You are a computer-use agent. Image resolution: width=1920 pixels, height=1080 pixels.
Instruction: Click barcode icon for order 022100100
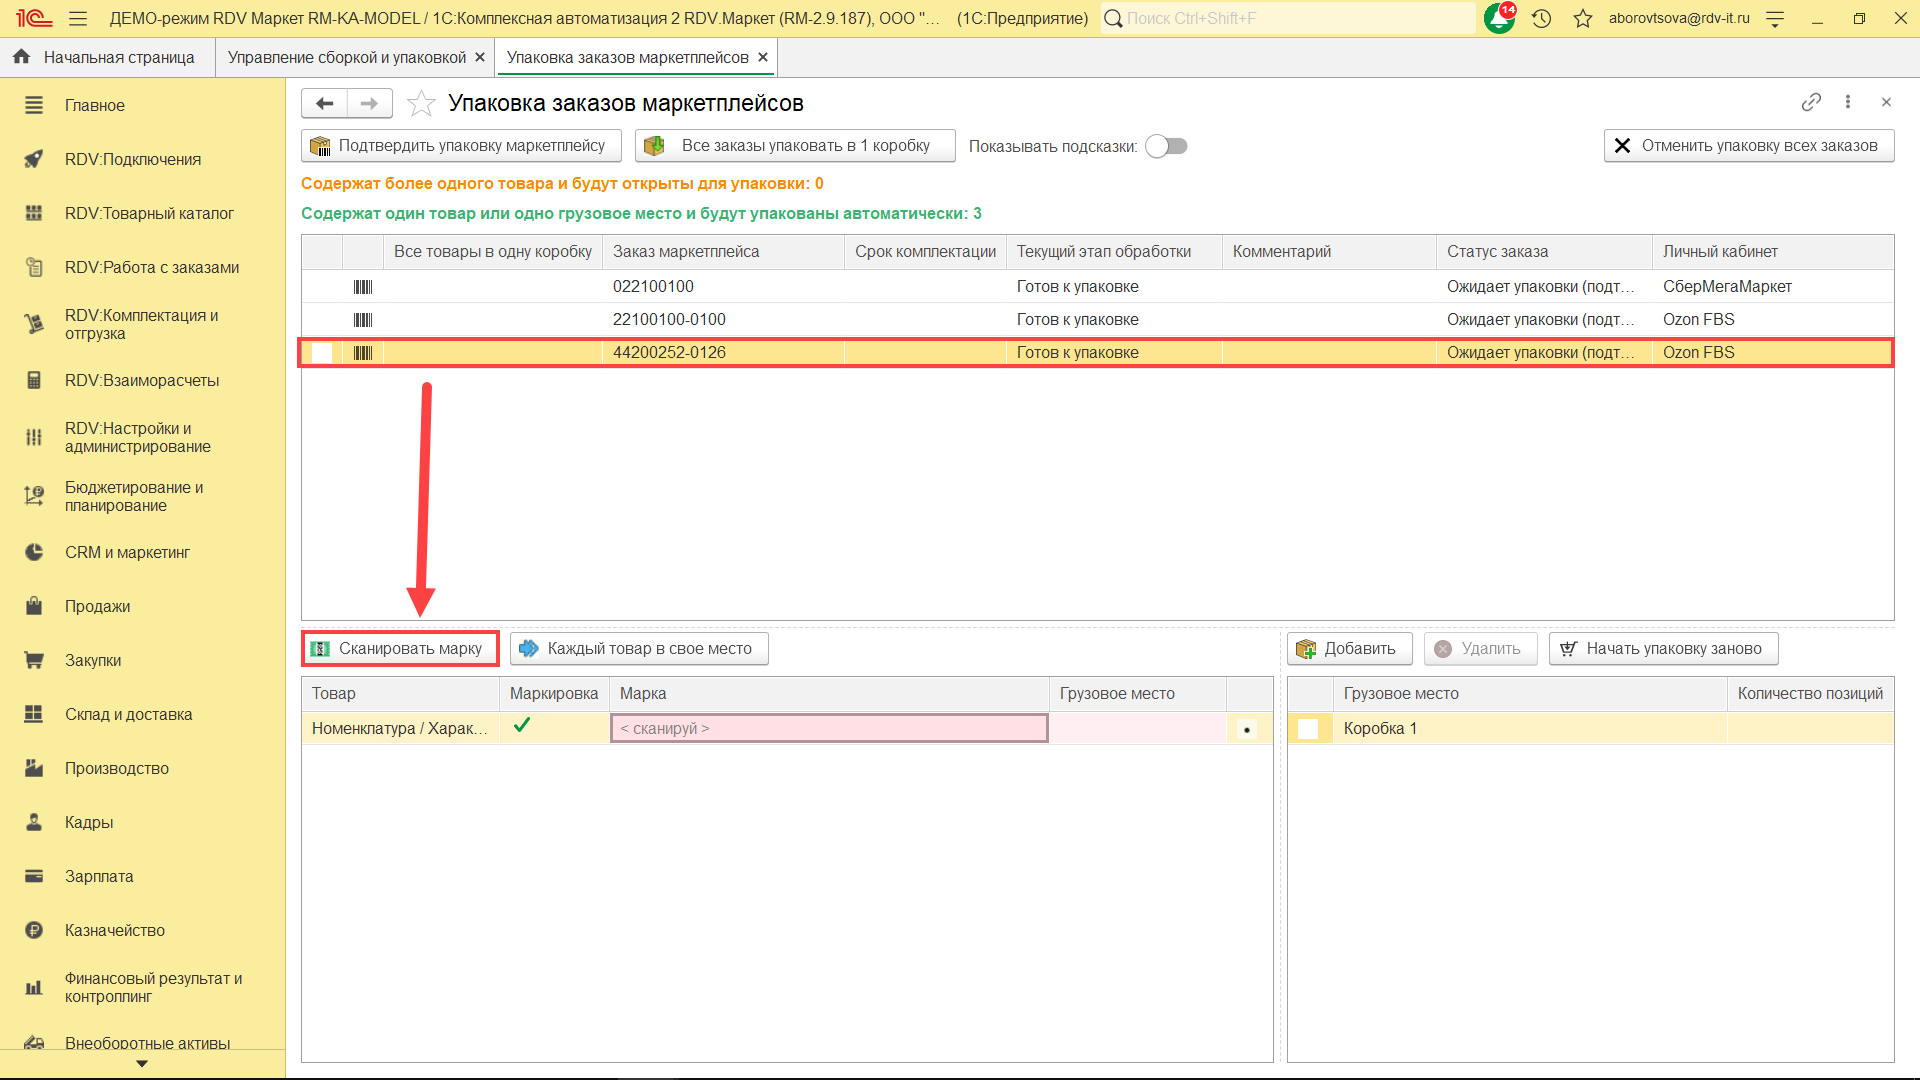click(363, 287)
